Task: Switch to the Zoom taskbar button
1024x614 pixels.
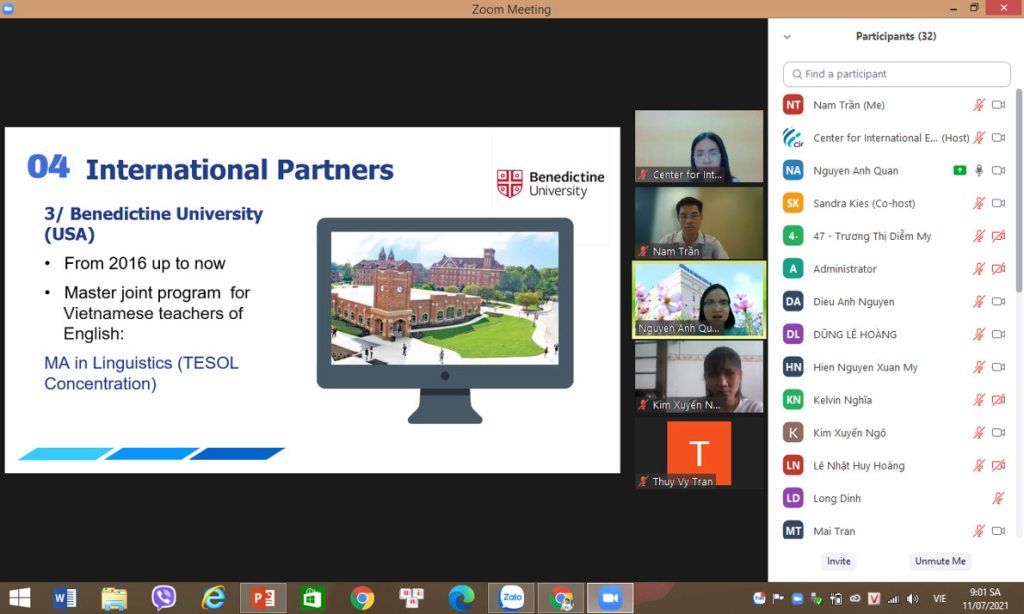Action: click(610, 598)
